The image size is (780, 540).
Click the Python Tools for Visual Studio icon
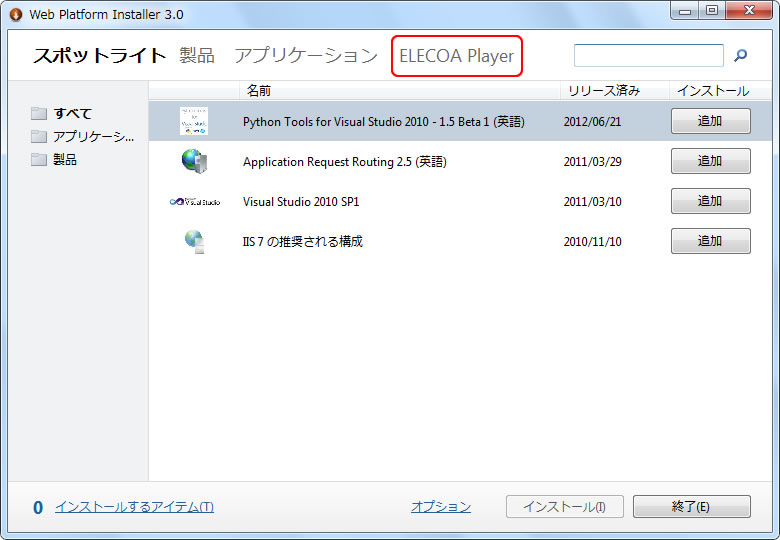[194, 121]
